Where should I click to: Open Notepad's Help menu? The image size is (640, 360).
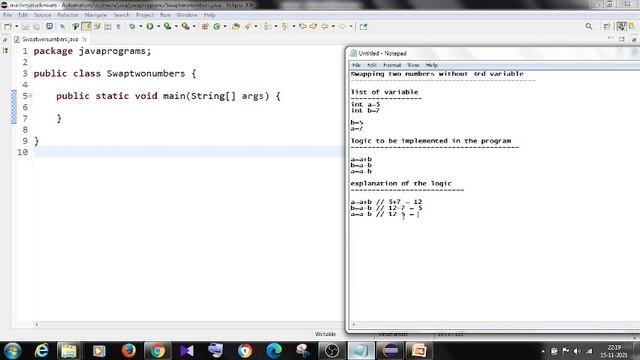(x=431, y=65)
